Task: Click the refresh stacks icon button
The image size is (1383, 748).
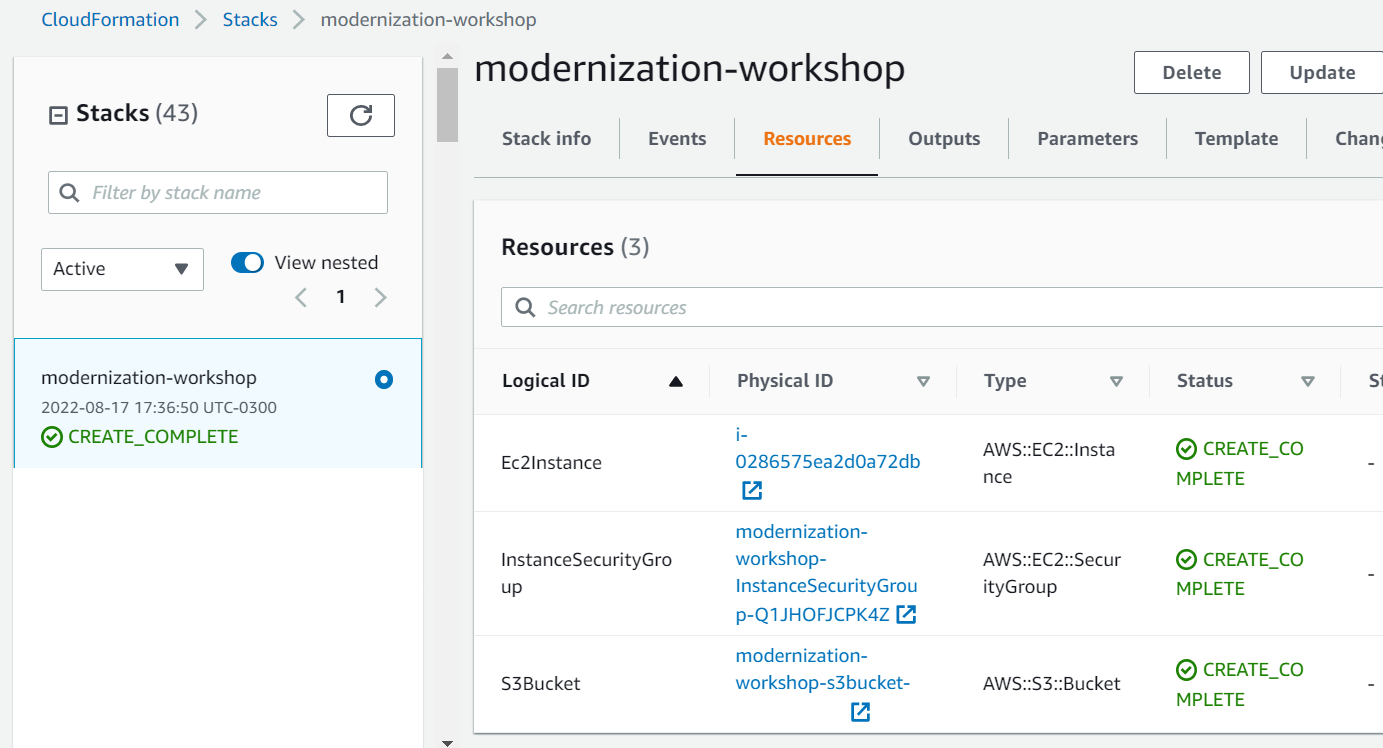Action: point(361,115)
